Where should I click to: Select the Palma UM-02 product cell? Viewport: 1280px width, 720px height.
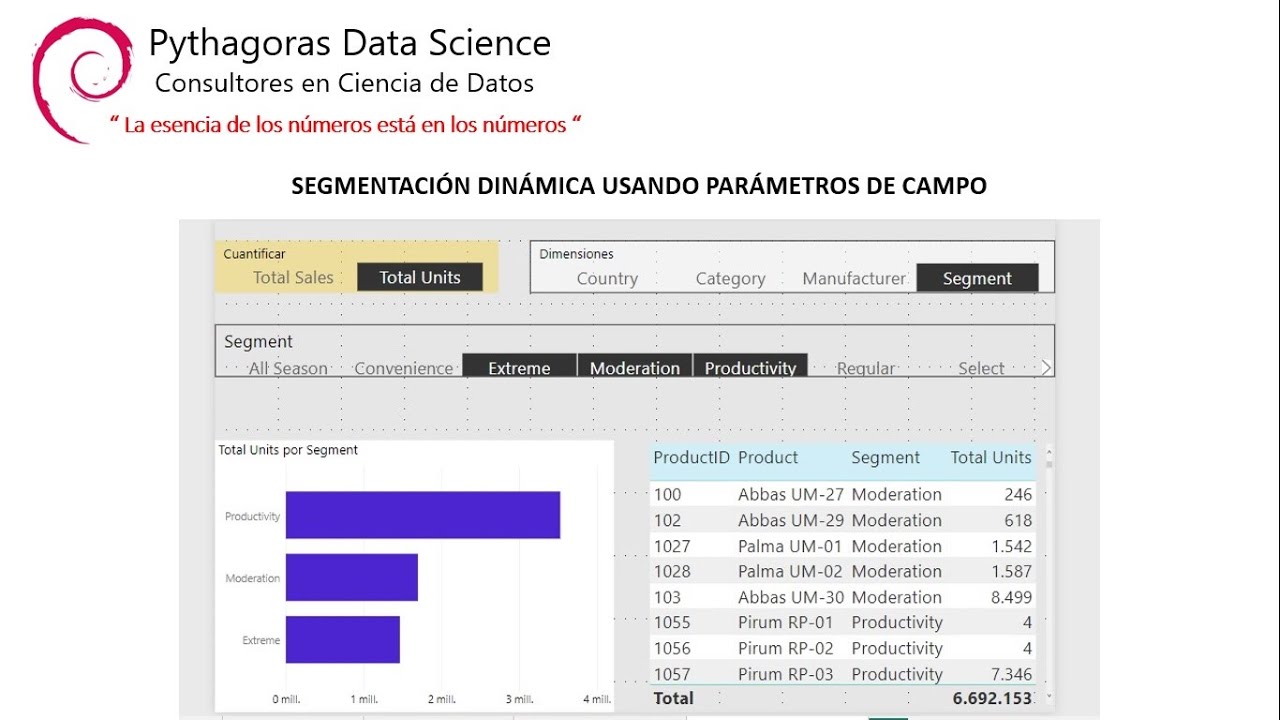(x=790, y=571)
